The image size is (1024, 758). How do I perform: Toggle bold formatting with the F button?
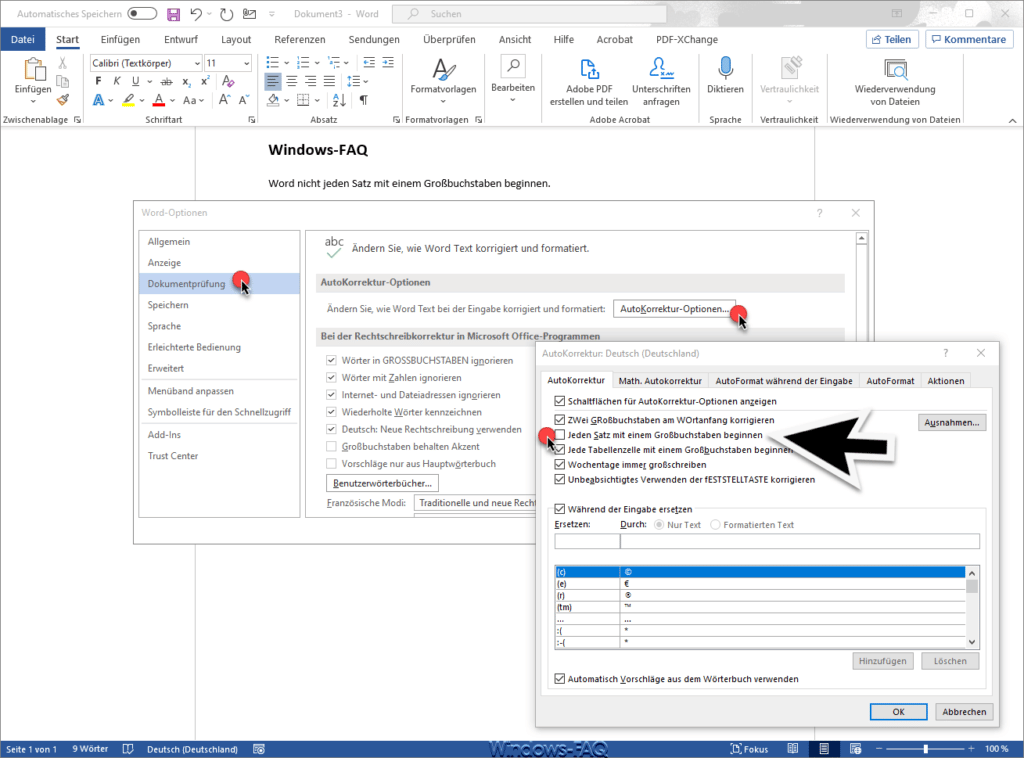(98, 81)
